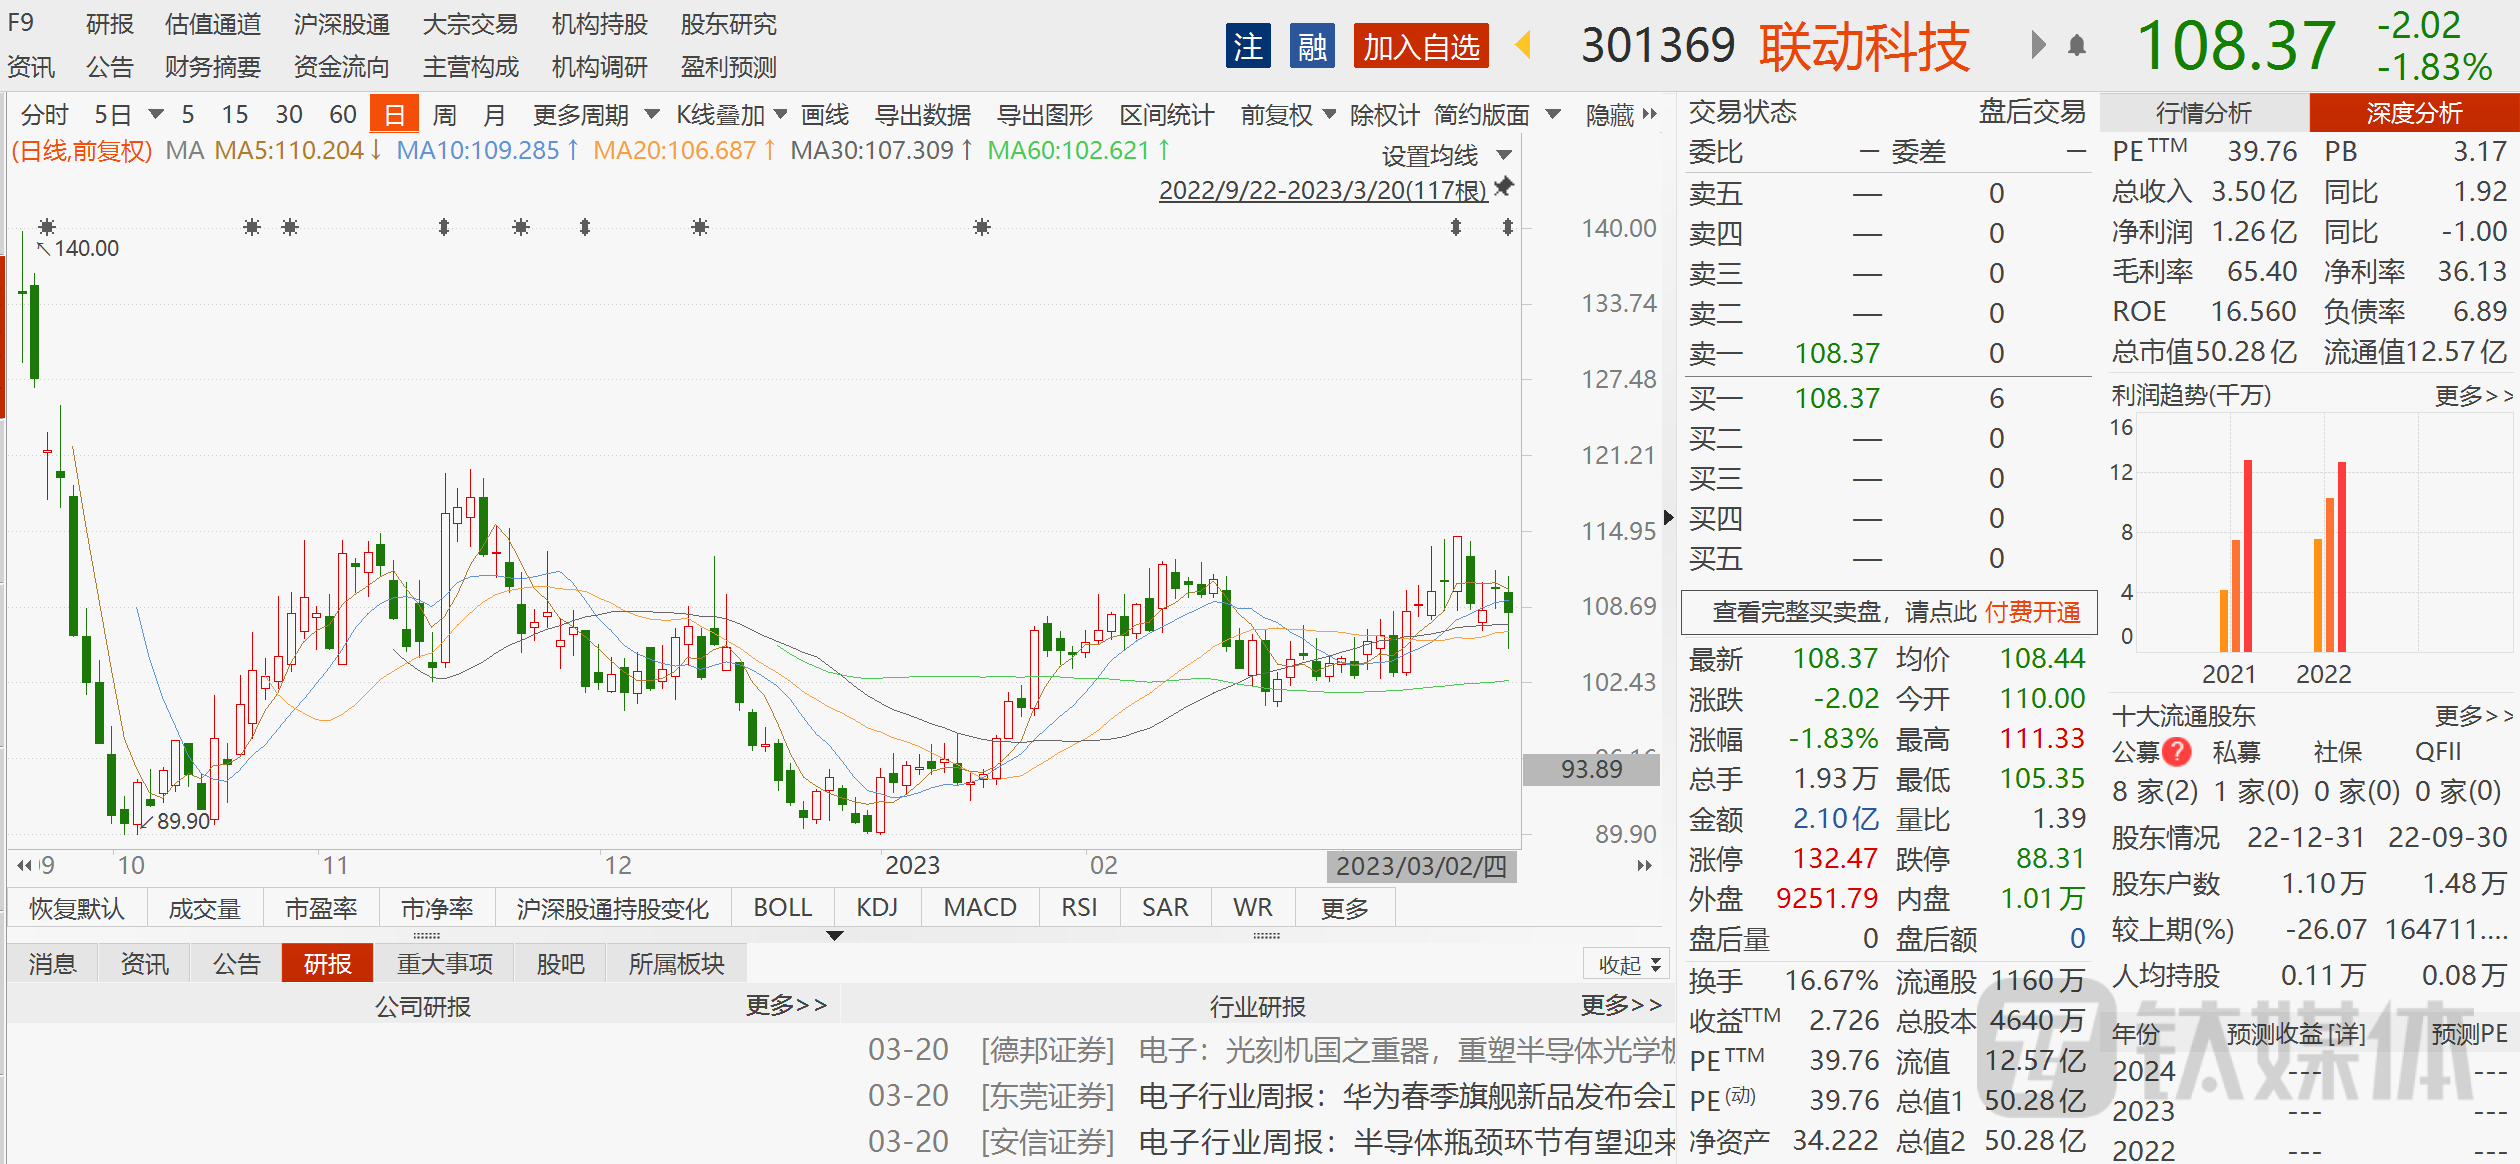Toggle the MACD indicator
The image size is (2520, 1164).
[979, 907]
